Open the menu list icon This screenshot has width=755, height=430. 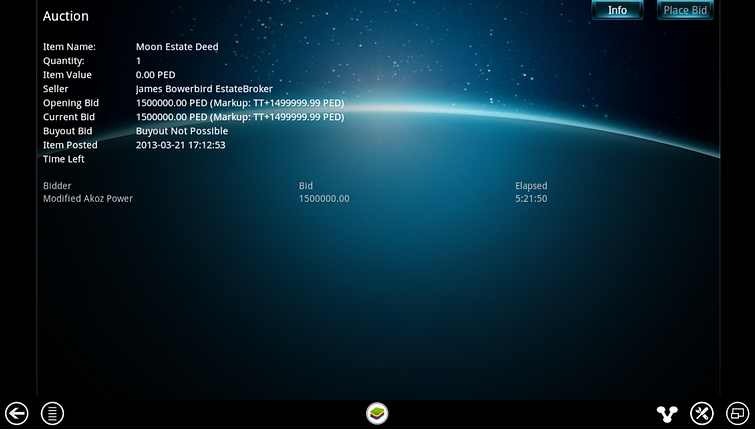tap(52, 414)
